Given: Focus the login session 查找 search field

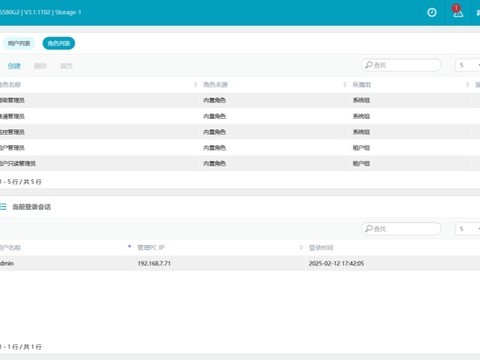Looking at the screenshot, I should (x=401, y=229).
